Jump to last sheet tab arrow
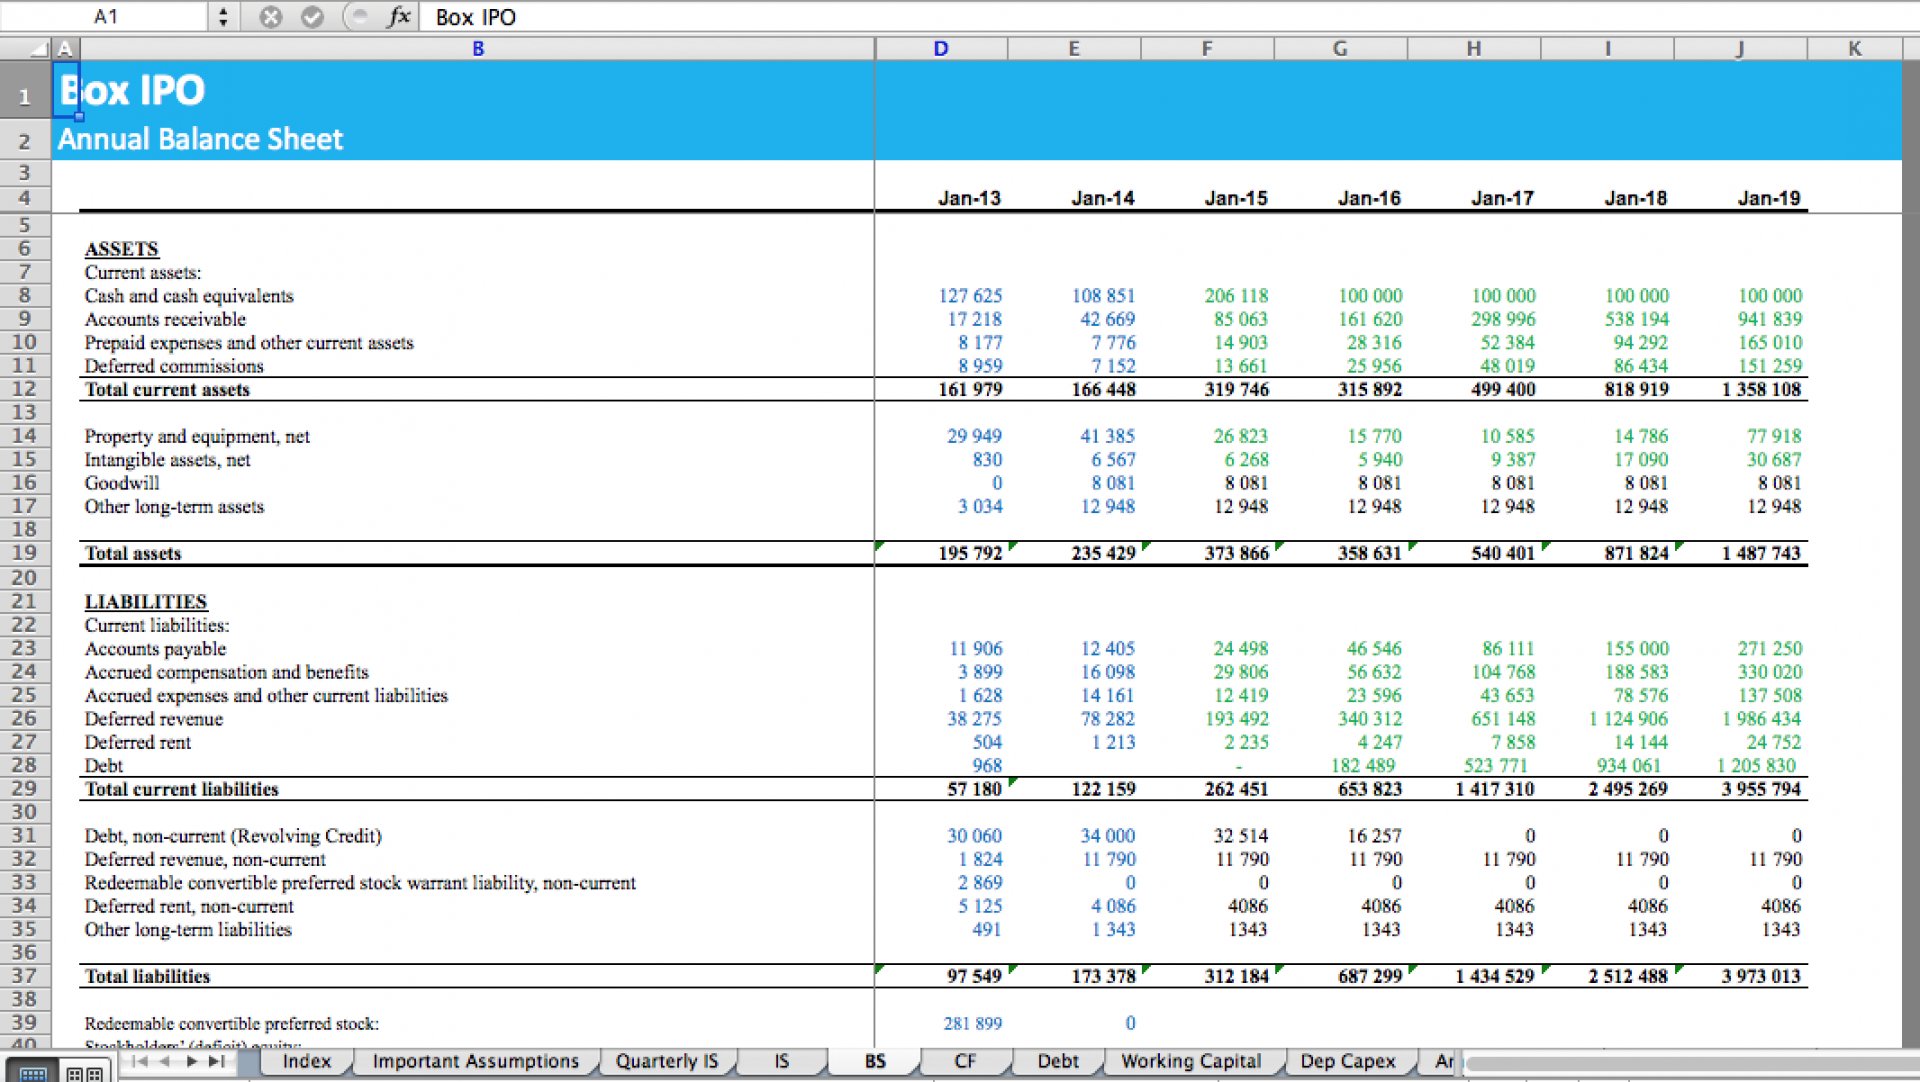The image size is (1920, 1082). (216, 1061)
